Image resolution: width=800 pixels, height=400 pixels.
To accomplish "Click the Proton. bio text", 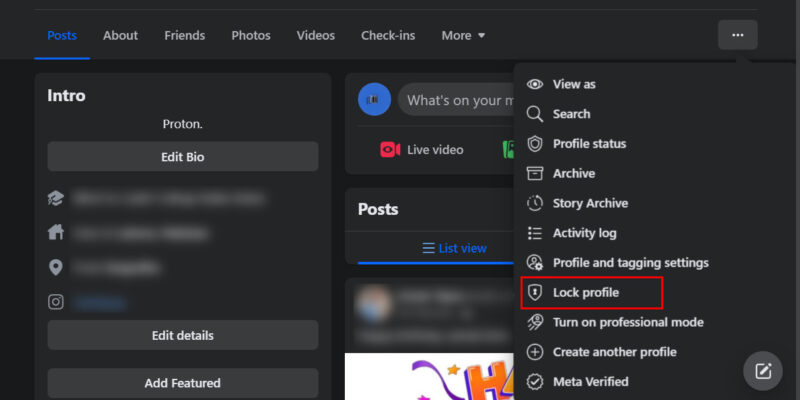I will (183, 124).
